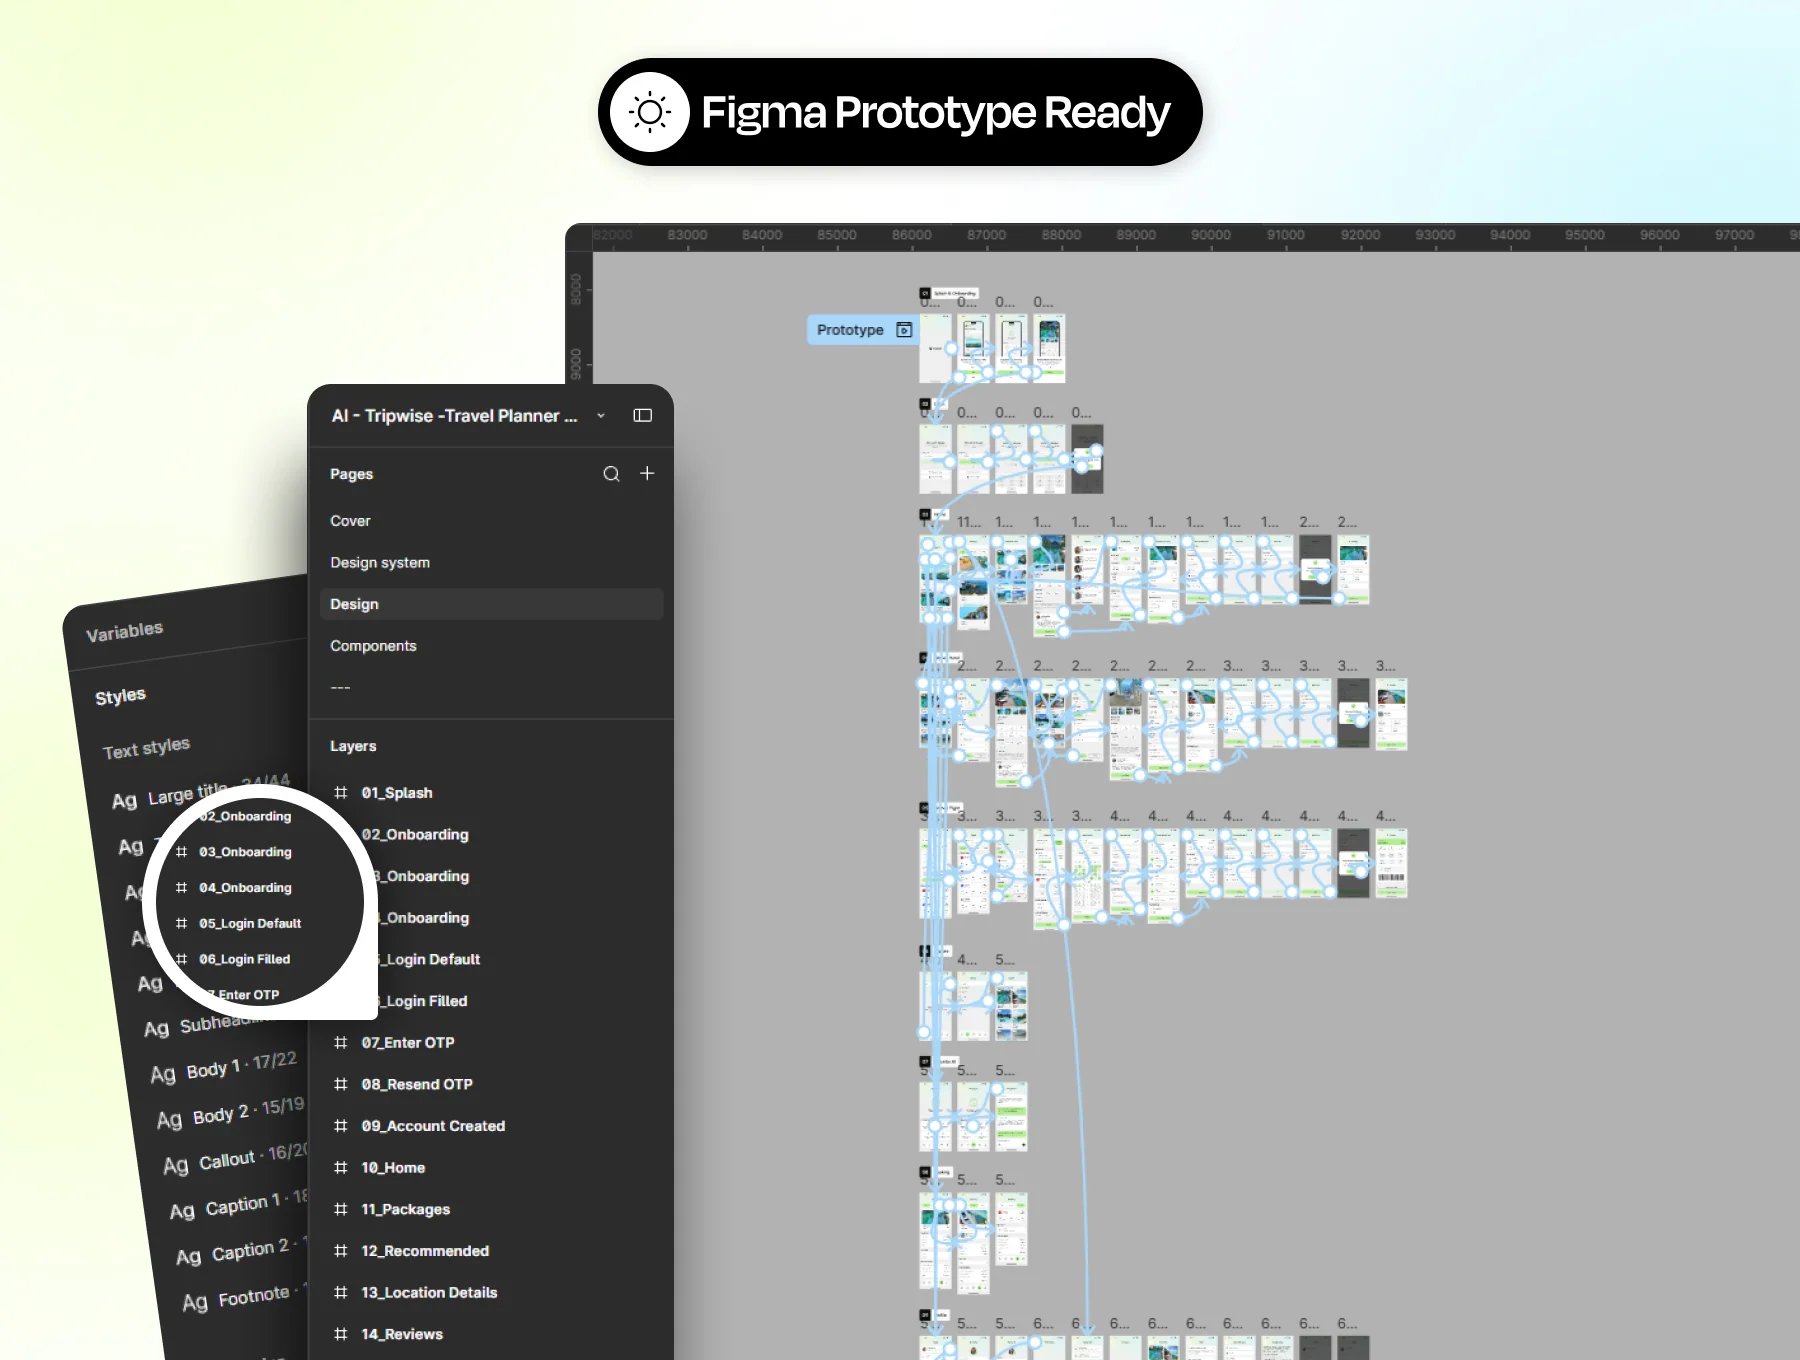Click the Ag icon beside Body 1 style

point(163,1075)
